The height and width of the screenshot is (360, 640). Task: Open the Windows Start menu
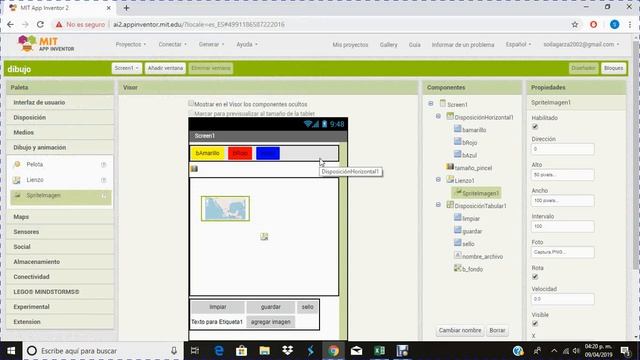[11, 351]
